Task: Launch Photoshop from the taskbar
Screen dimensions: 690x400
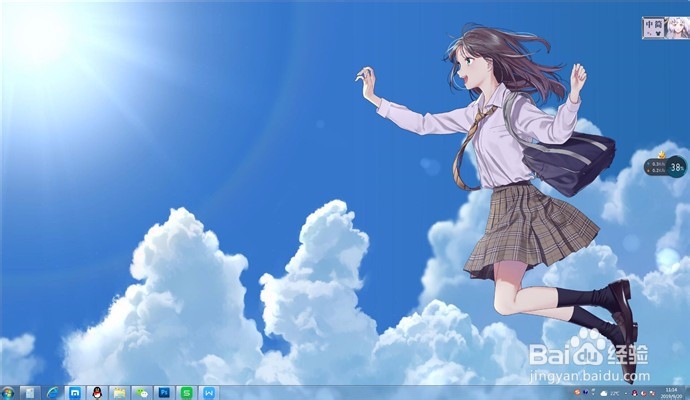Action: point(165,393)
